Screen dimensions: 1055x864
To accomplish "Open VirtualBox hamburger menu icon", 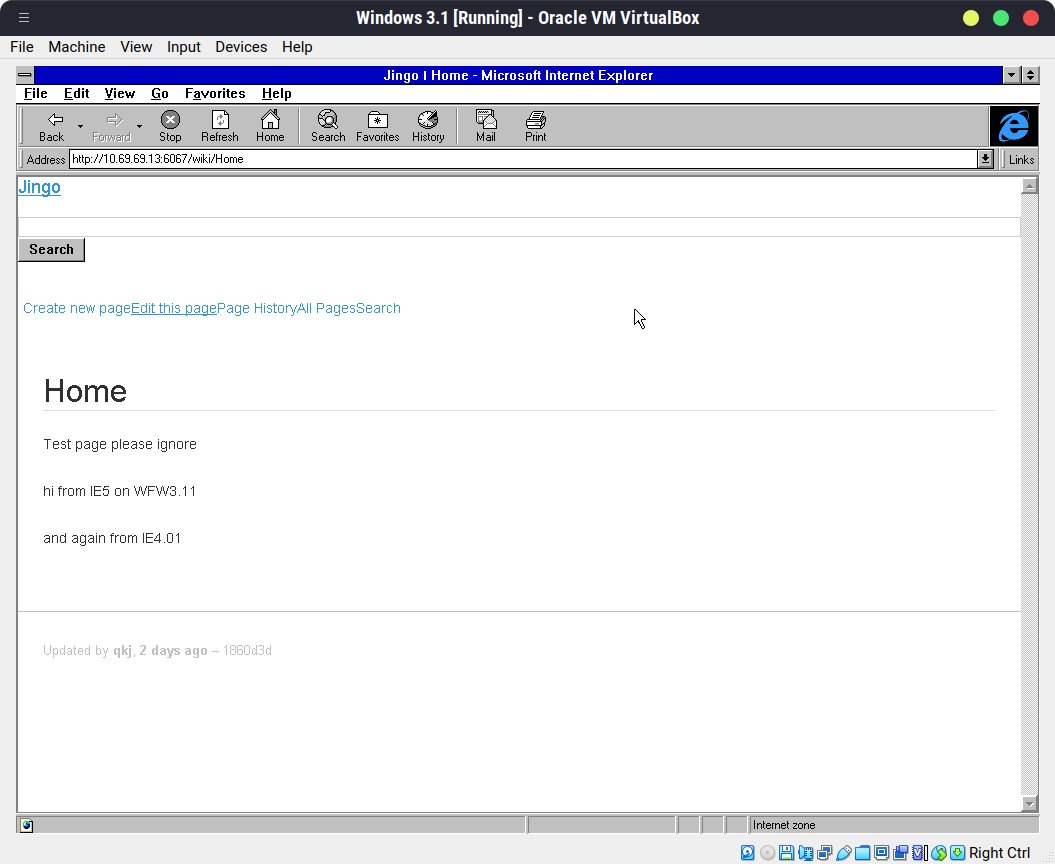I will pyautogui.click(x=24, y=17).
